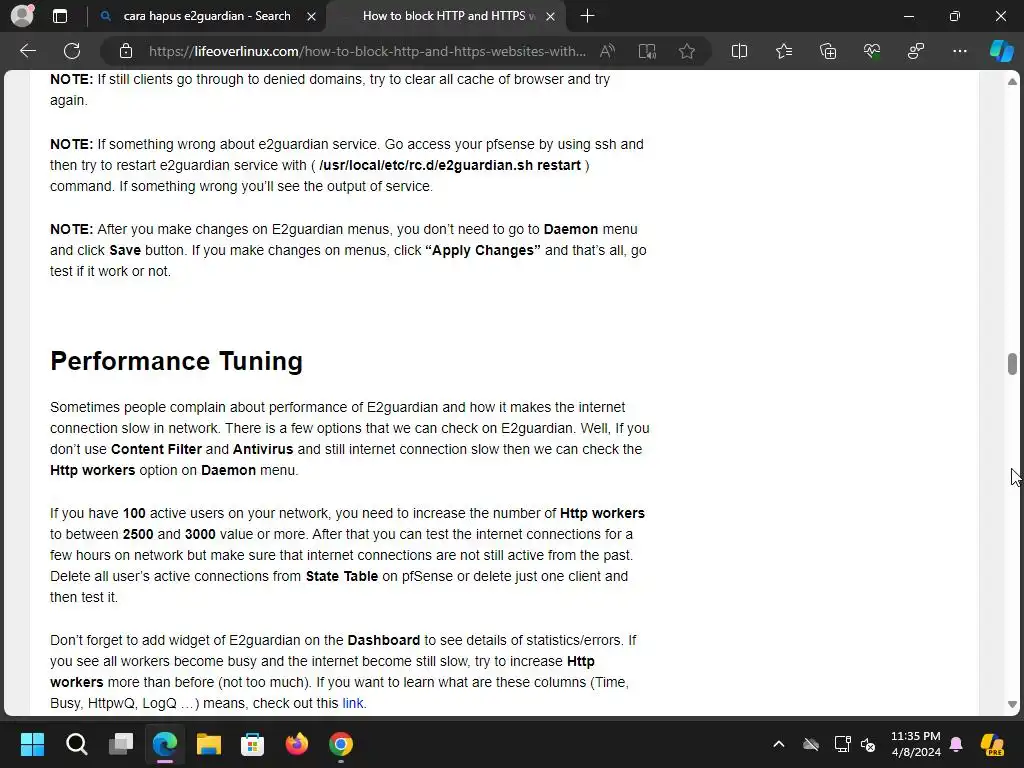The image size is (1024, 768).
Task: Click the bold 'Dashboard' word
Action: pos(383,641)
